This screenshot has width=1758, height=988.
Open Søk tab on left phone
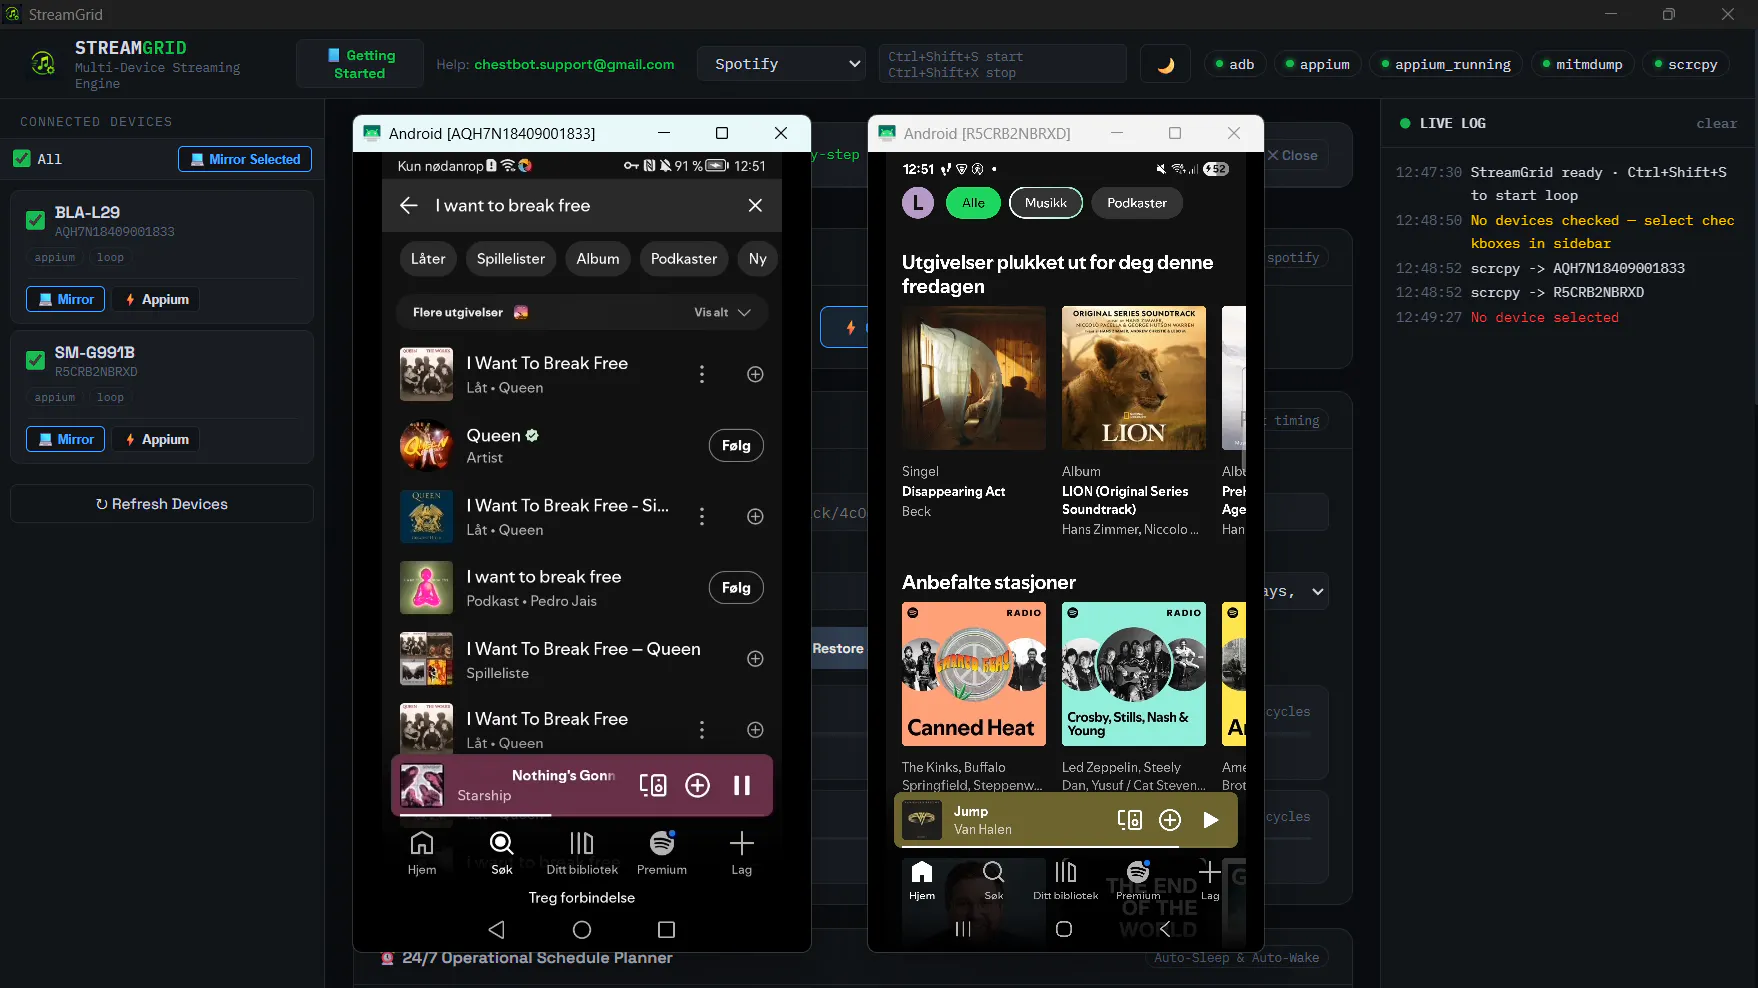point(502,853)
